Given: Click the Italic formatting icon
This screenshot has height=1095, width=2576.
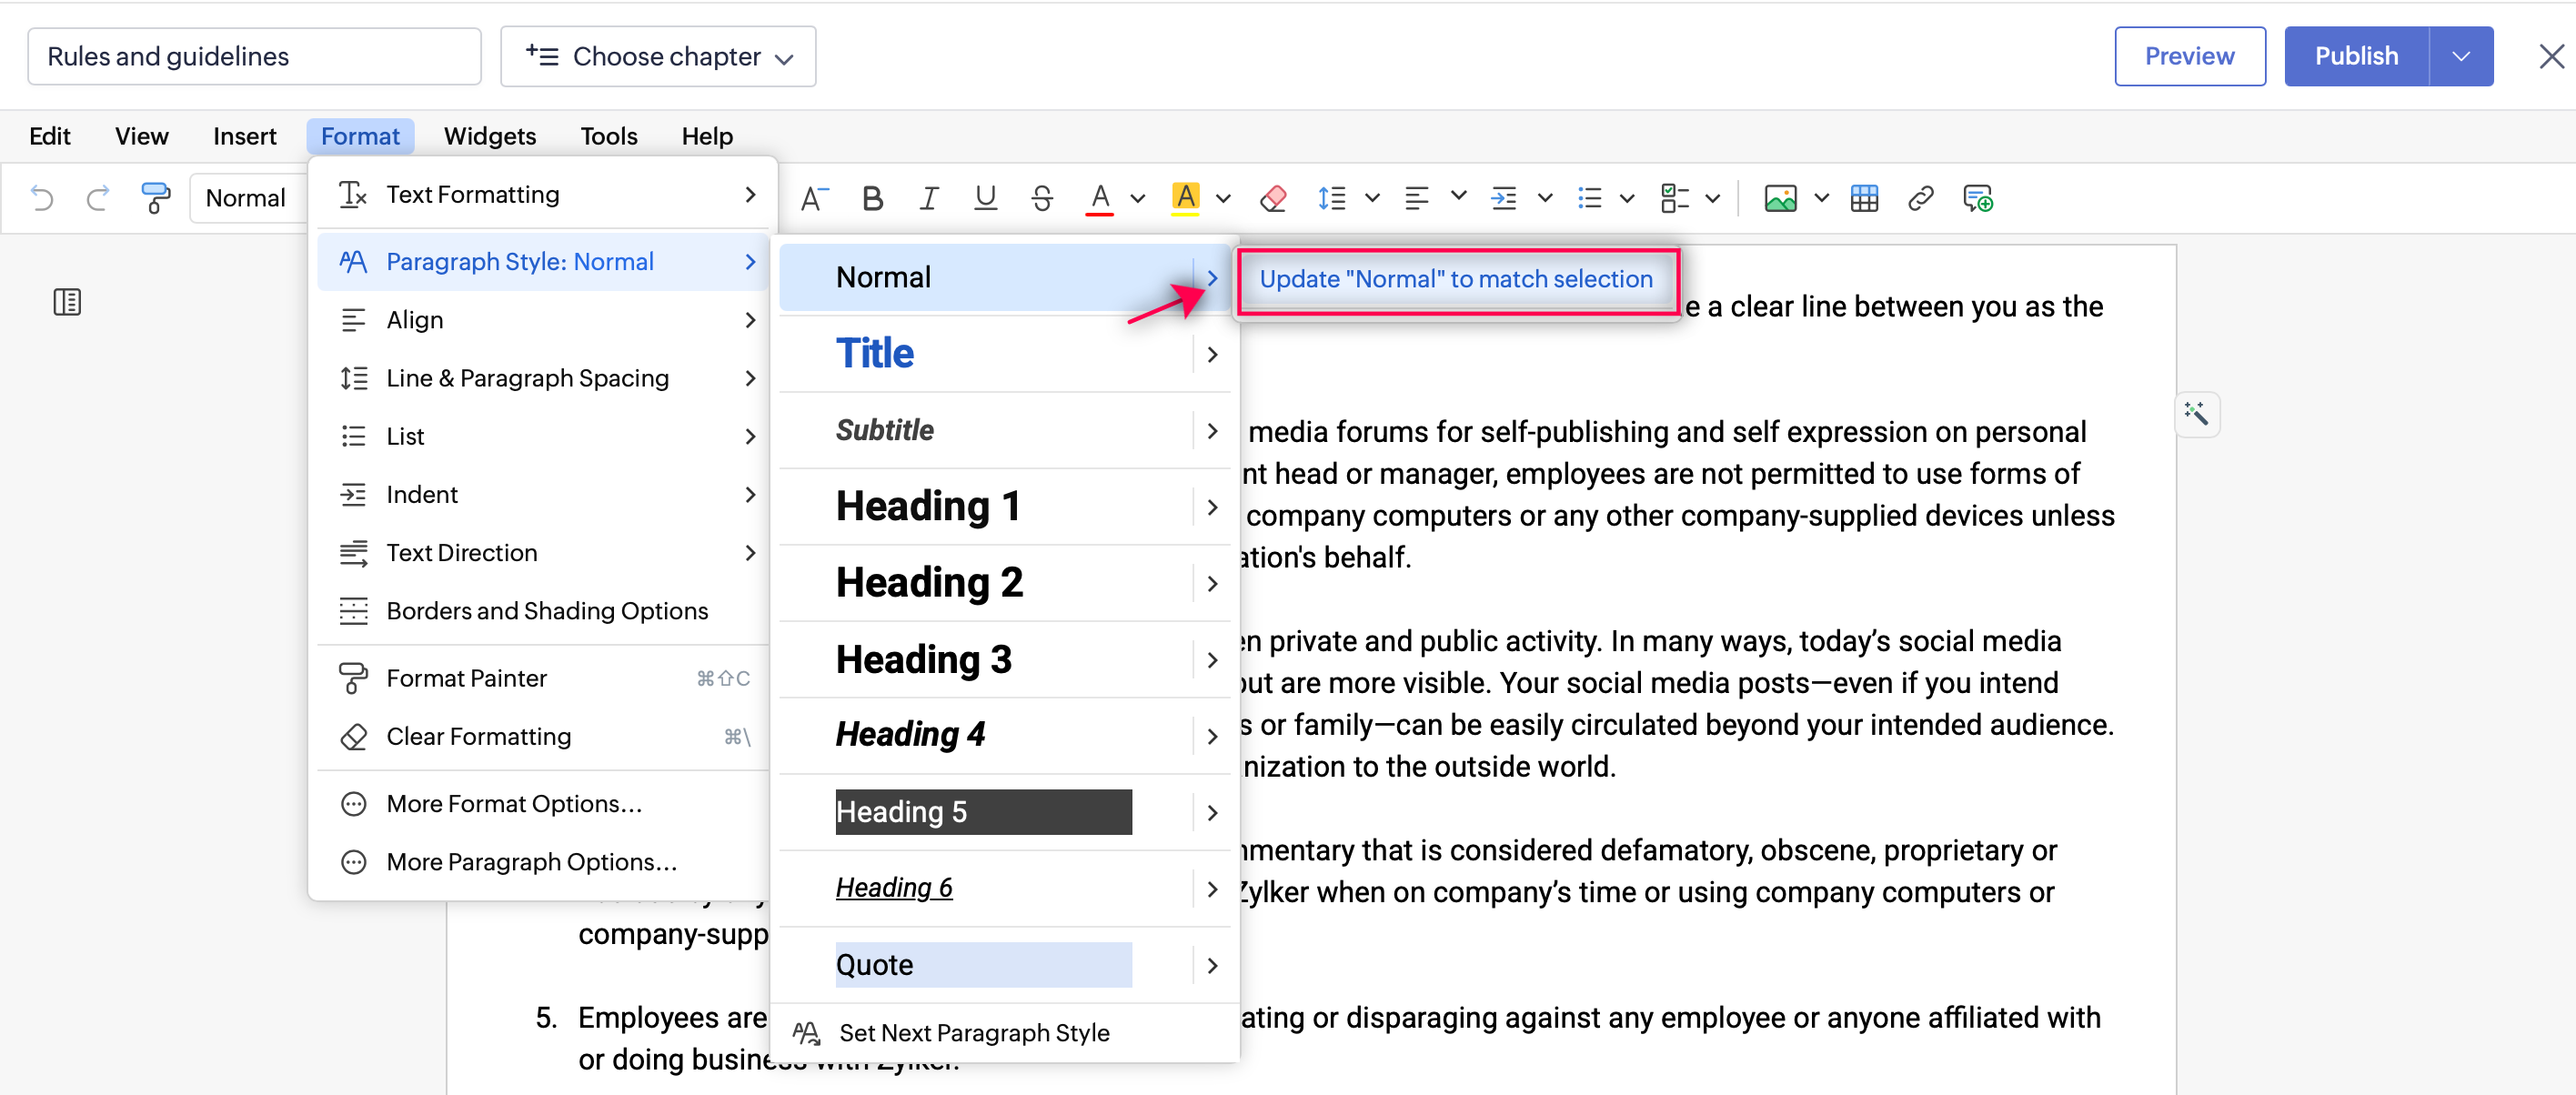Looking at the screenshot, I should (x=928, y=198).
